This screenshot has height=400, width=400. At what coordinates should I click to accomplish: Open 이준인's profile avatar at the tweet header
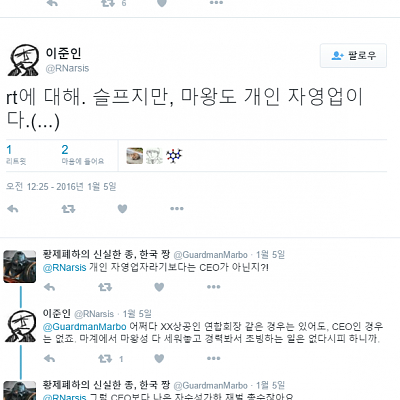point(23,60)
